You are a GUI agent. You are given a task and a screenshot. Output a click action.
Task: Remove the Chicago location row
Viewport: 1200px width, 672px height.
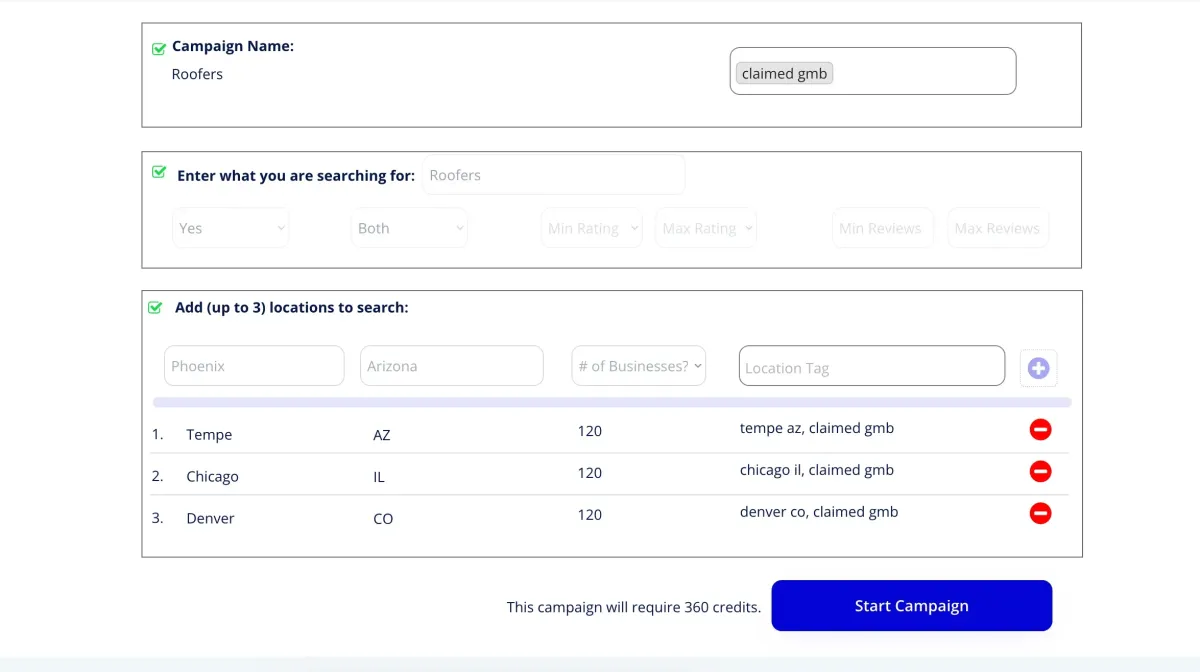[x=1040, y=471]
